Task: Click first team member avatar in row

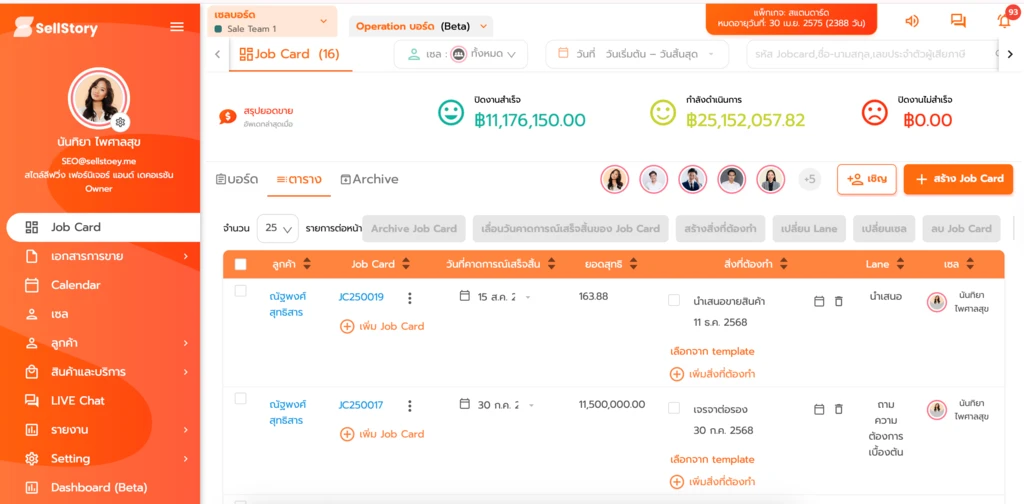Action: coord(615,179)
